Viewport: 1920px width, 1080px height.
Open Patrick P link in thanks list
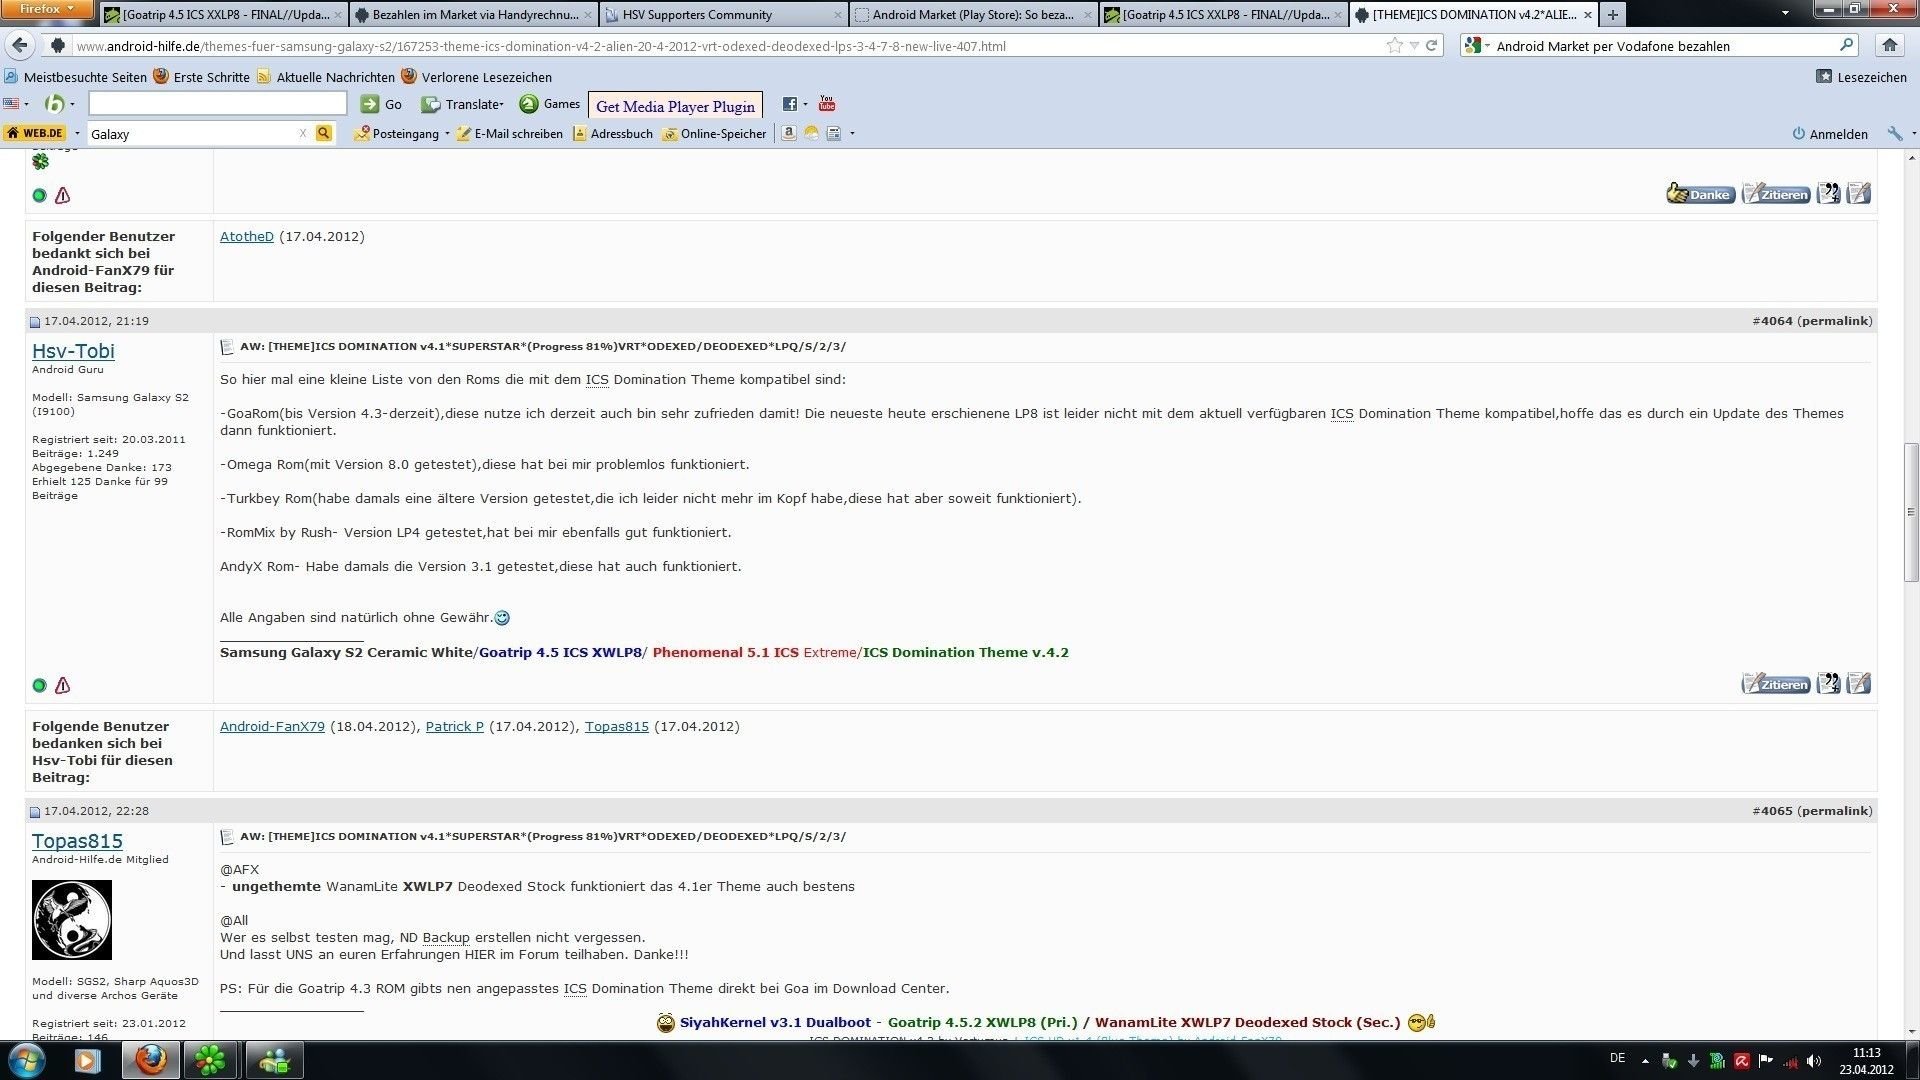[x=454, y=727]
